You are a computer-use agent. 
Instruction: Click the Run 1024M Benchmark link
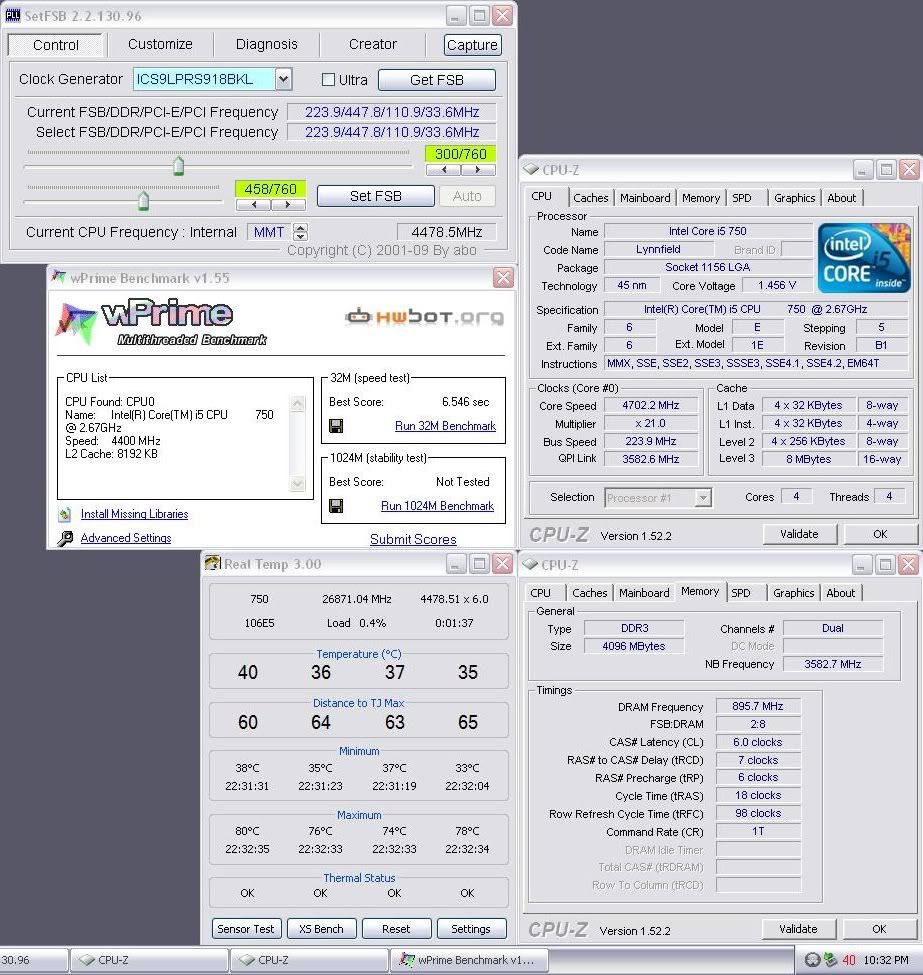tap(437, 506)
